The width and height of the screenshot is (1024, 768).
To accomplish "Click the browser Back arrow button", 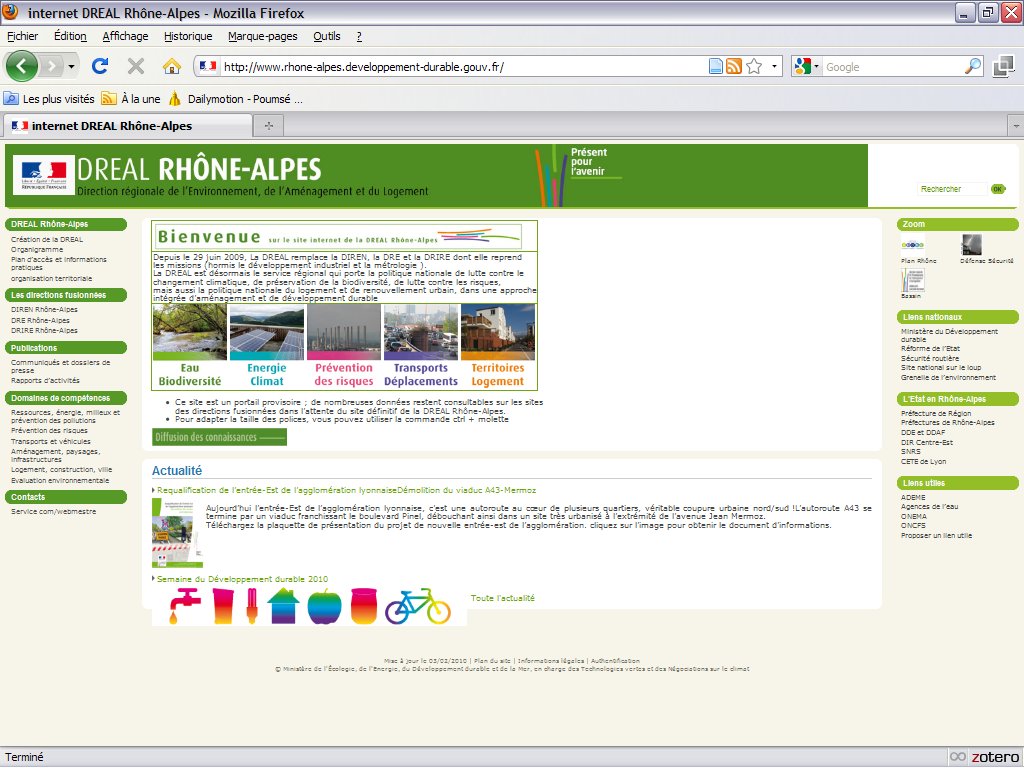I will pyautogui.click(x=22, y=67).
